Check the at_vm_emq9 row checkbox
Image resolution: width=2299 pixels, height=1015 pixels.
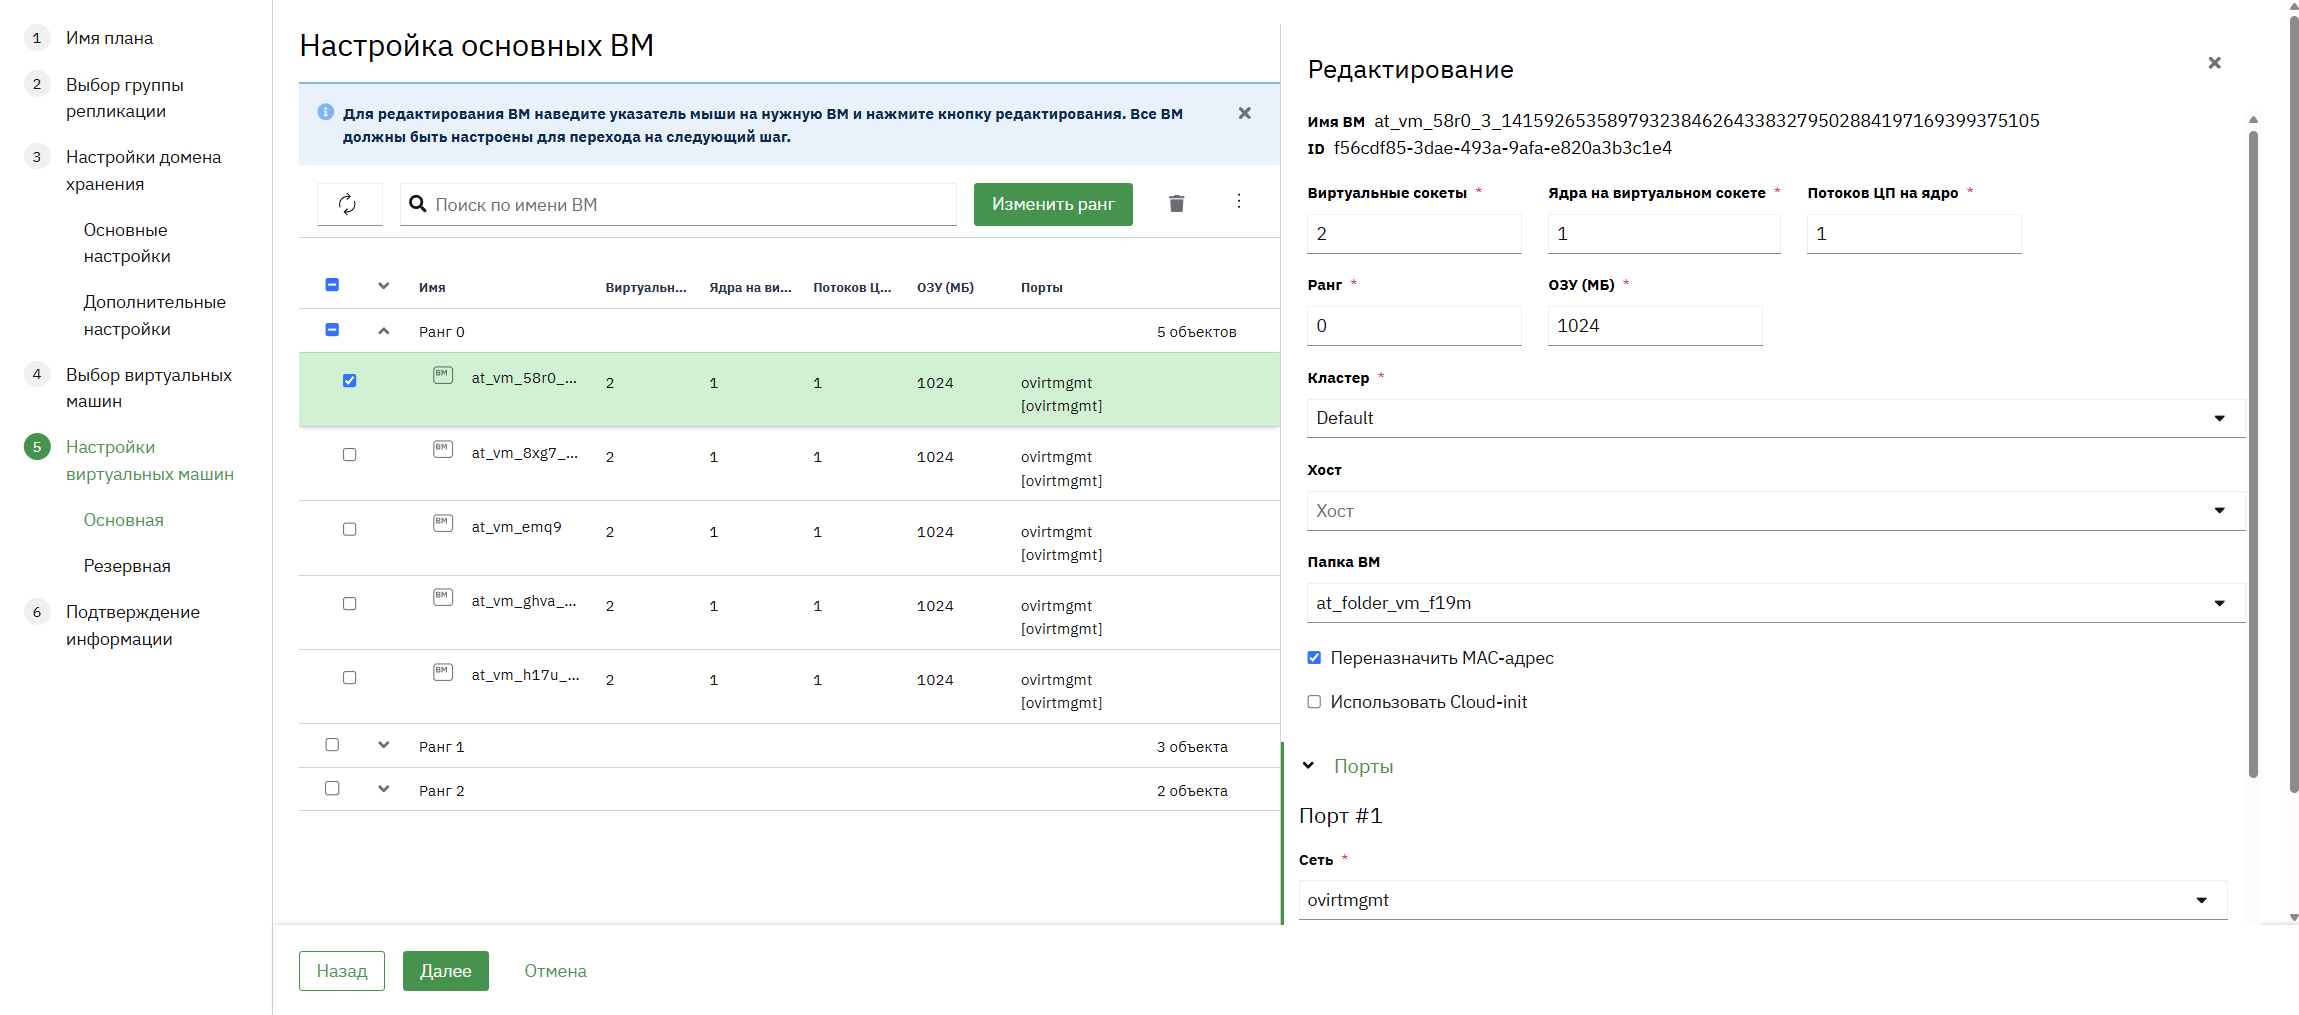349,529
